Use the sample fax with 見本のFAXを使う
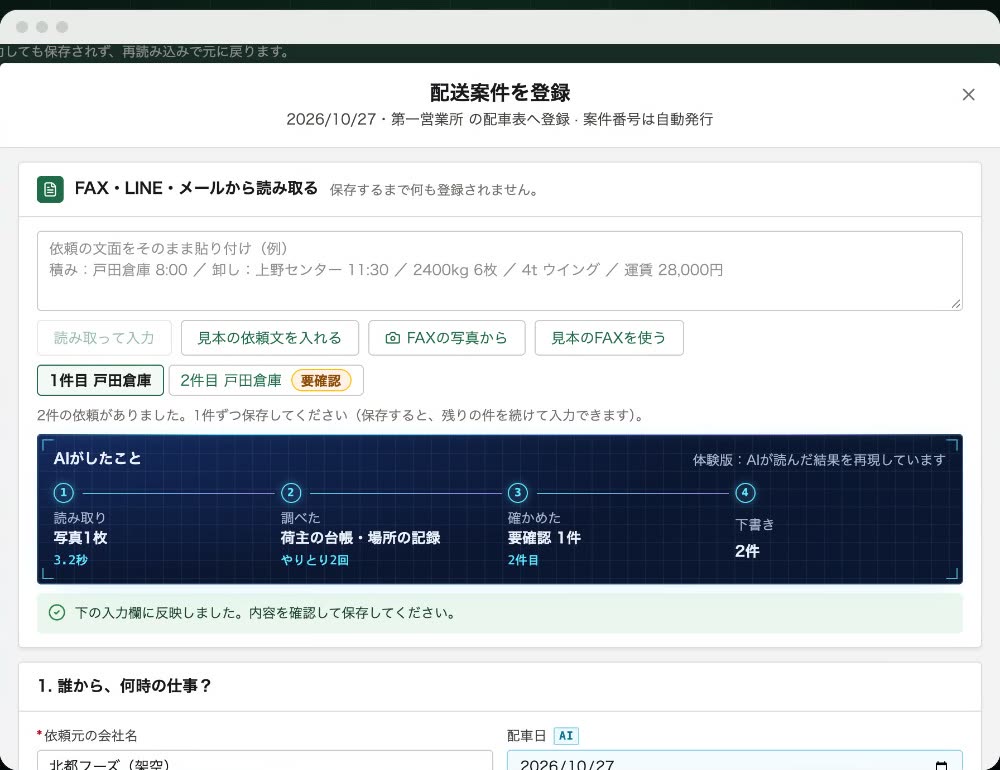Viewport: 1000px width, 770px height. (x=608, y=337)
